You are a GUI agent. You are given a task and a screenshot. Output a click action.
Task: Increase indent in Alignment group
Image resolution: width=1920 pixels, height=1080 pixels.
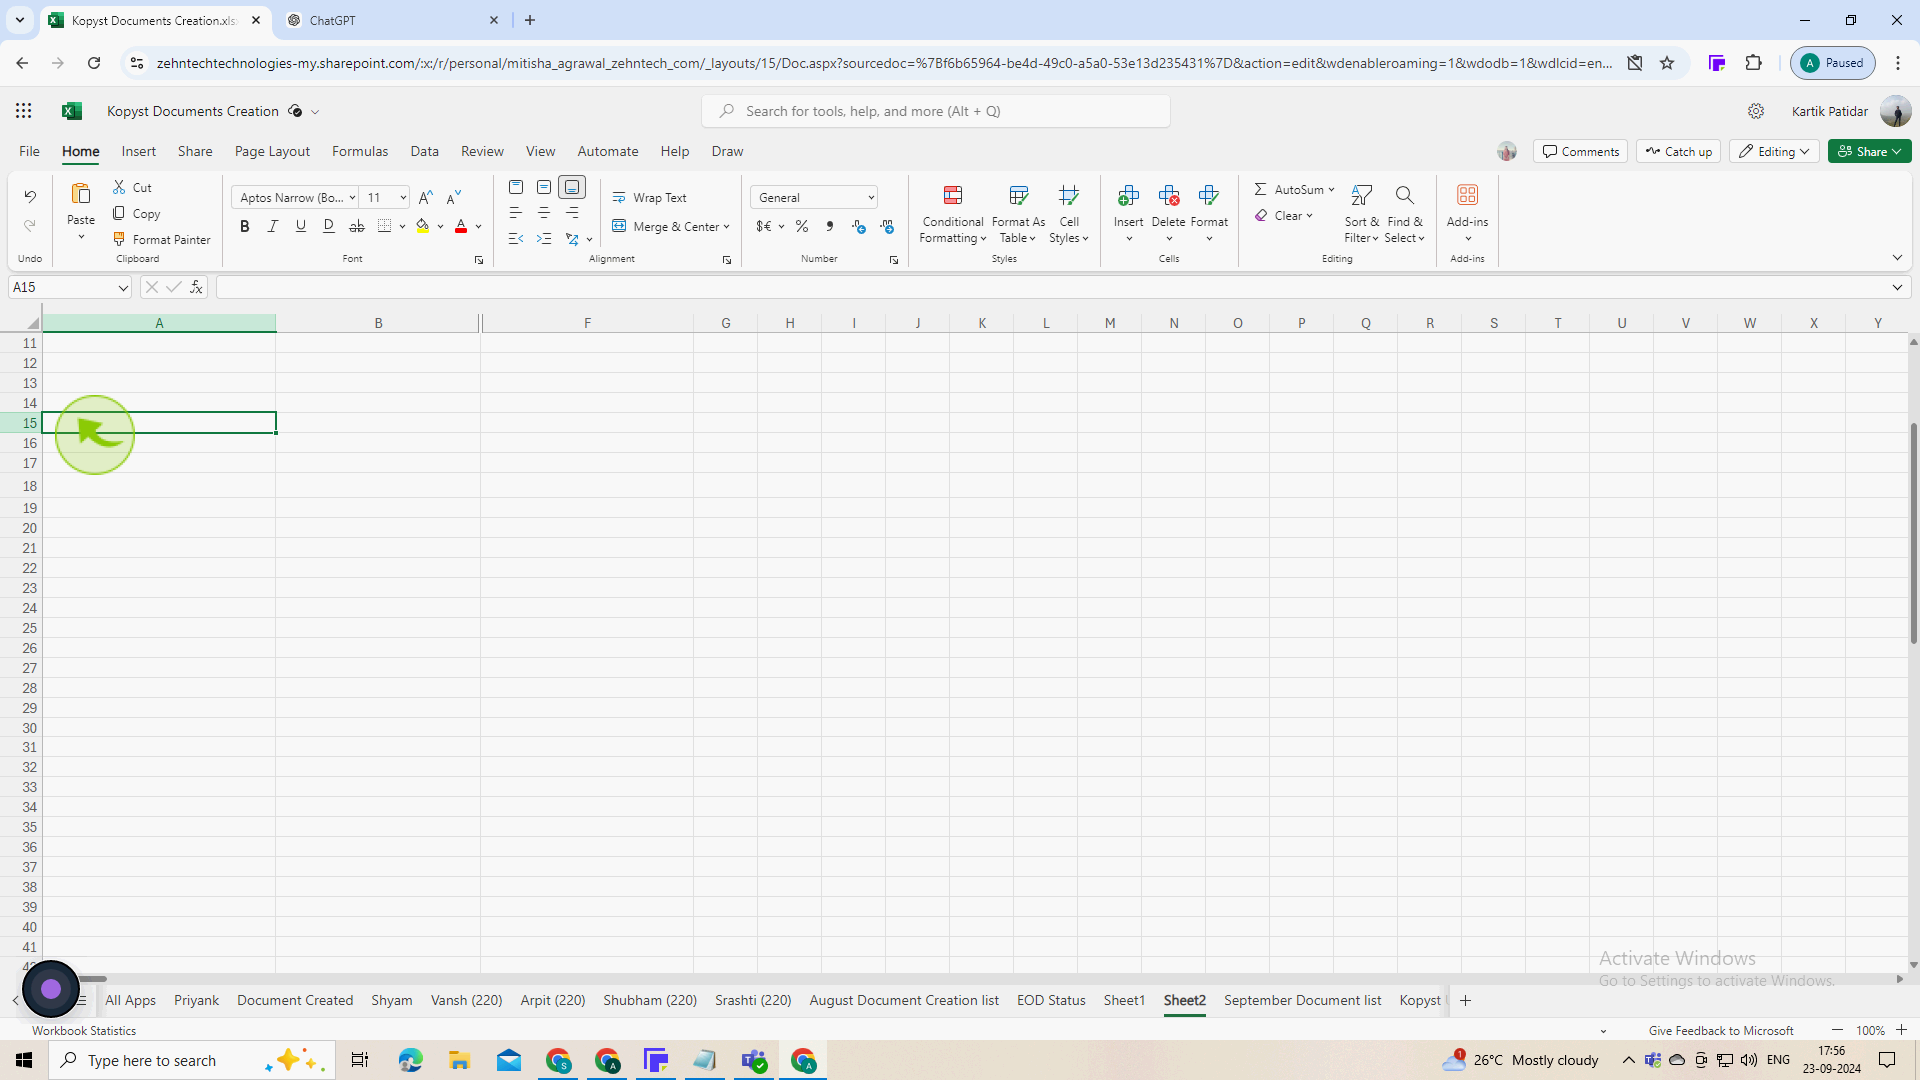point(544,239)
